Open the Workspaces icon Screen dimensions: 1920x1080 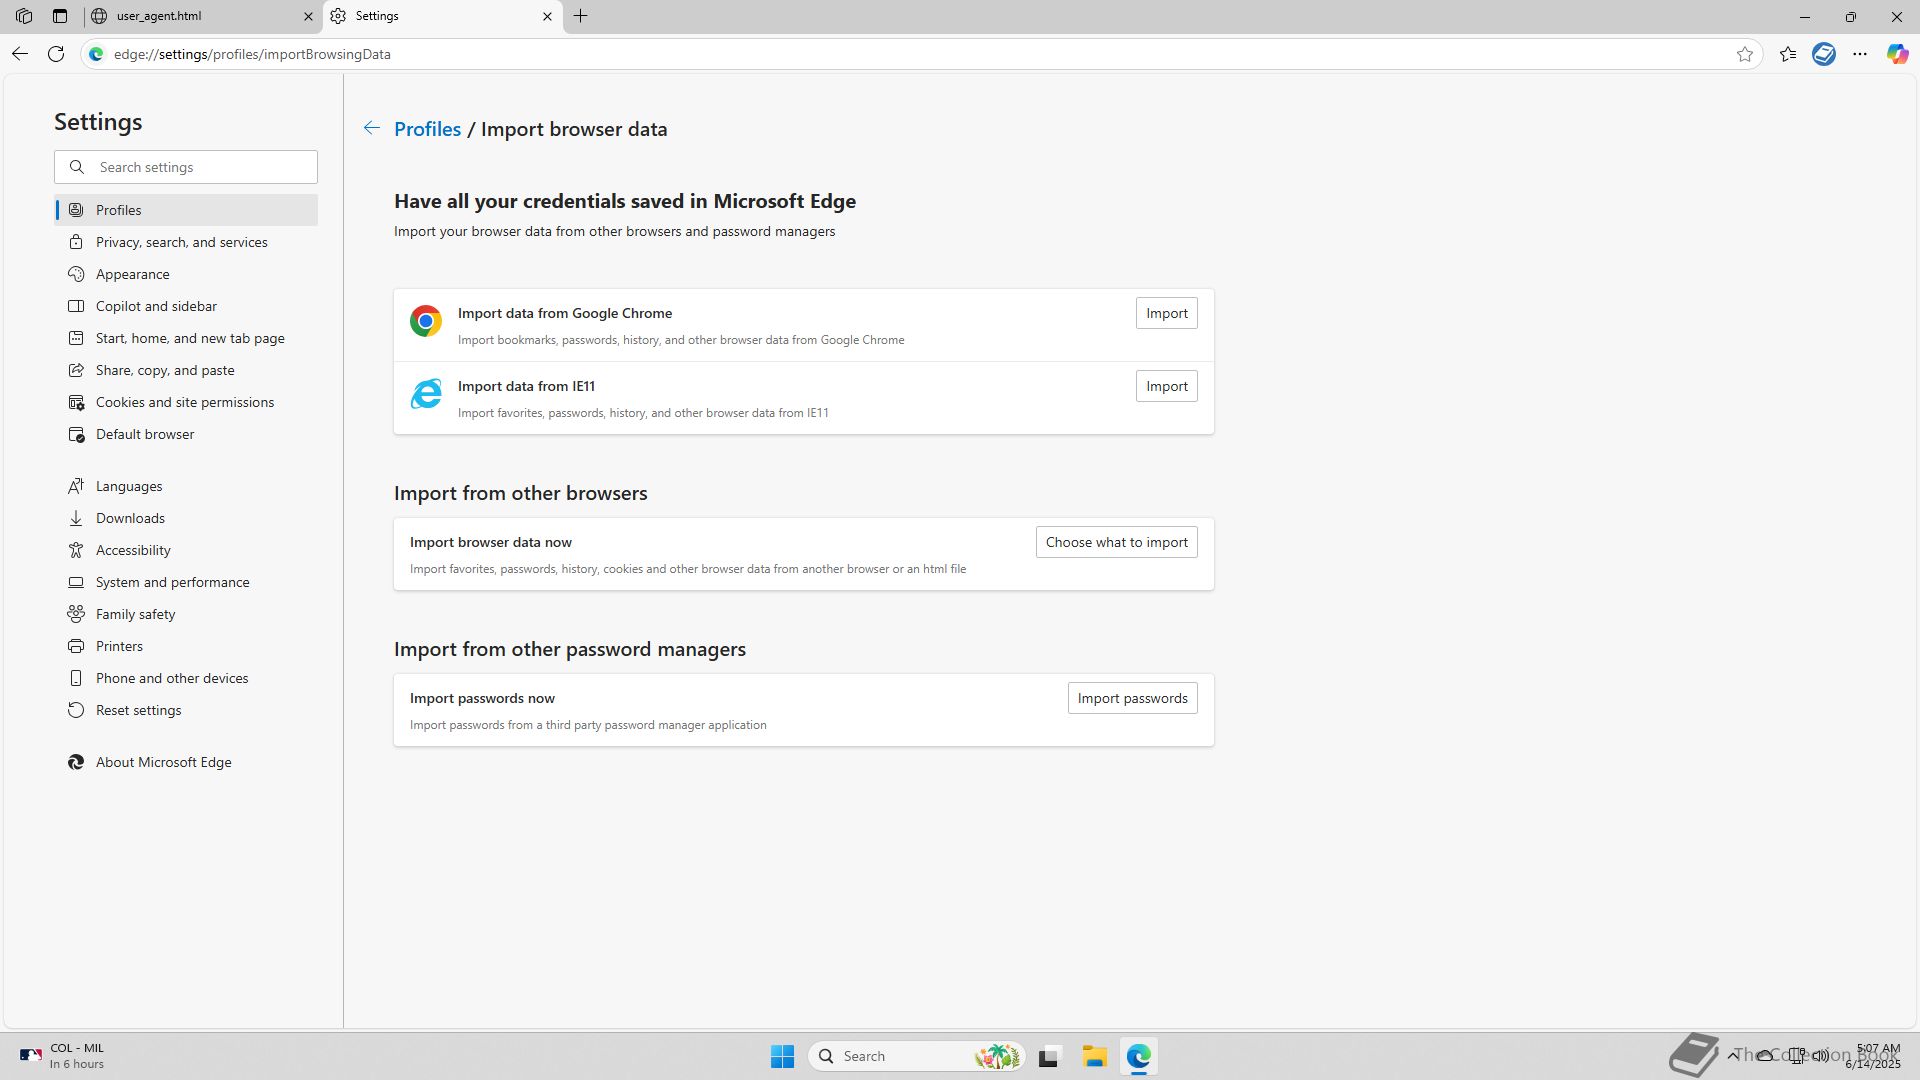click(x=24, y=16)
